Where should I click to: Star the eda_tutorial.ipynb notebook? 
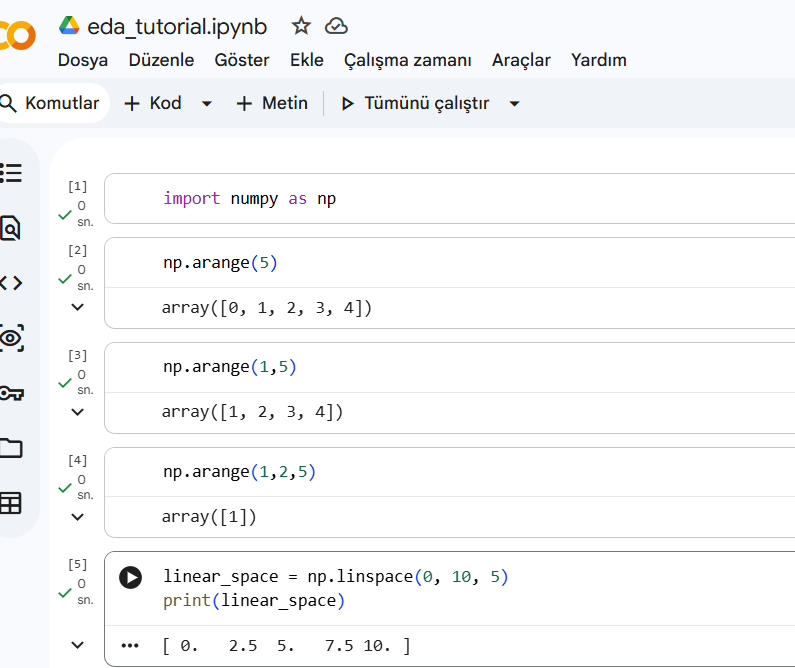point(301,25)
